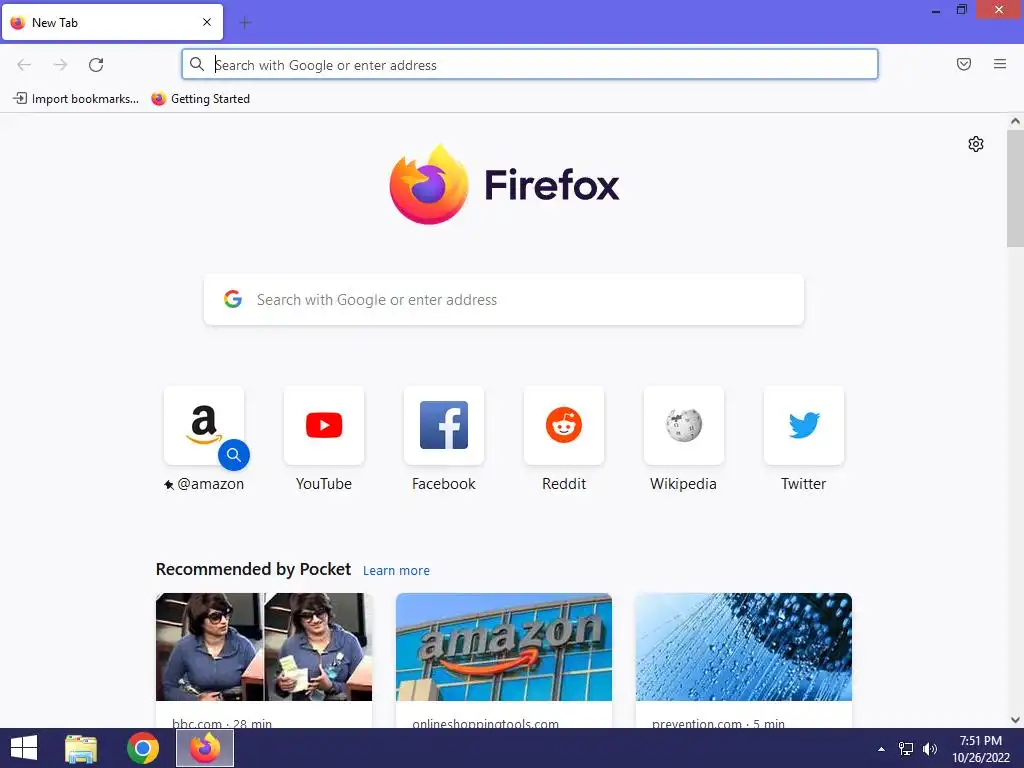The image size is (1024, 768).
Task: Open the volume tray icon
Action: pyautogui.click(x=930, y=749)
